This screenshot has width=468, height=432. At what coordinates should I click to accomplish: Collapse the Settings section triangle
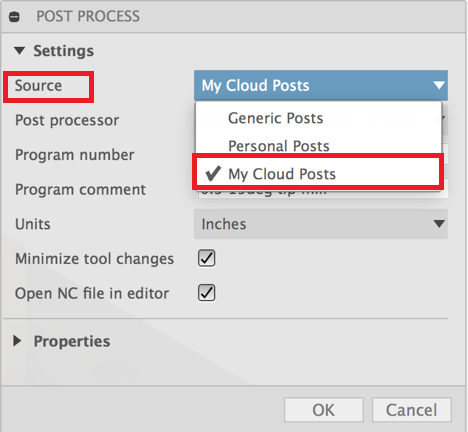(x=19, y=51)
